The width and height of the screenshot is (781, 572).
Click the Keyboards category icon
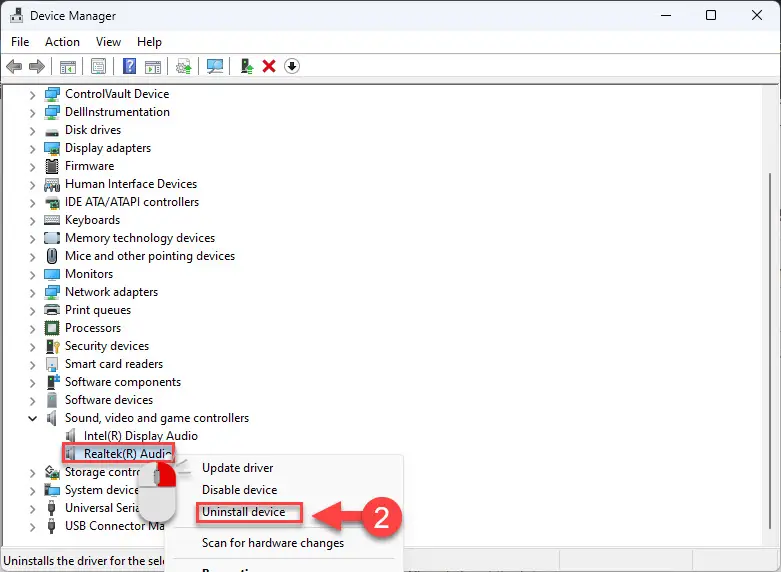click(52, 220)
